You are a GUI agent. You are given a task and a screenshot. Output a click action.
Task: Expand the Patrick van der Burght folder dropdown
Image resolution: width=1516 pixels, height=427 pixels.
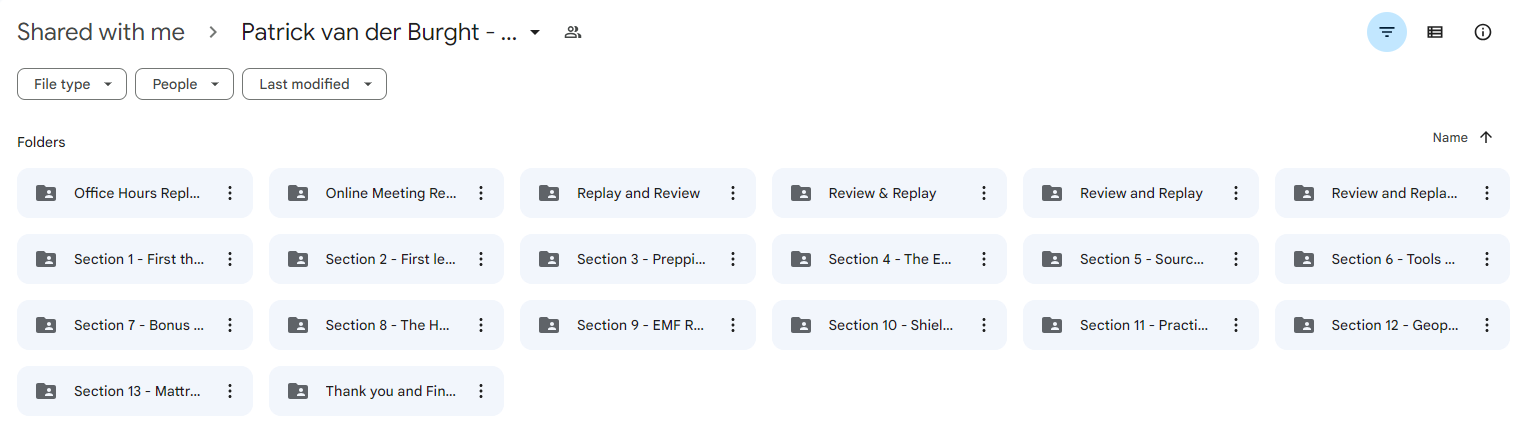click(x=535, y=32)
